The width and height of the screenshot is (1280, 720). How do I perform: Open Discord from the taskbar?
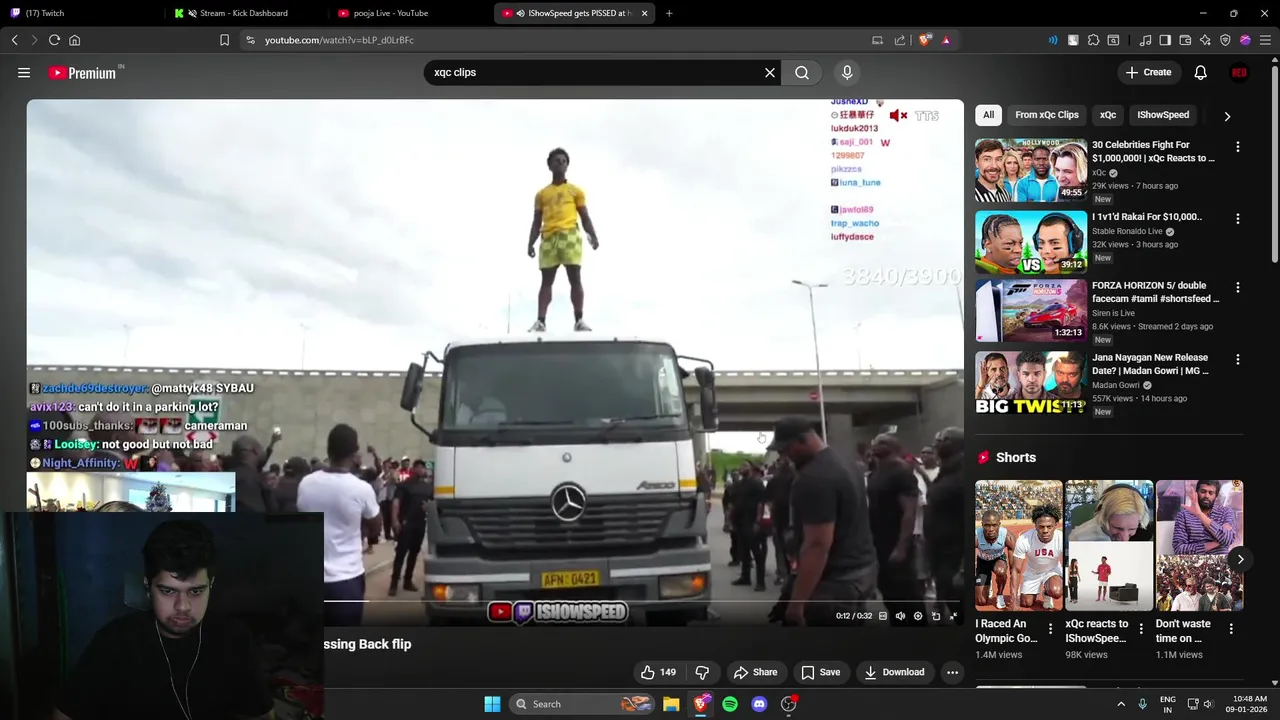click(x=759, y=704)
